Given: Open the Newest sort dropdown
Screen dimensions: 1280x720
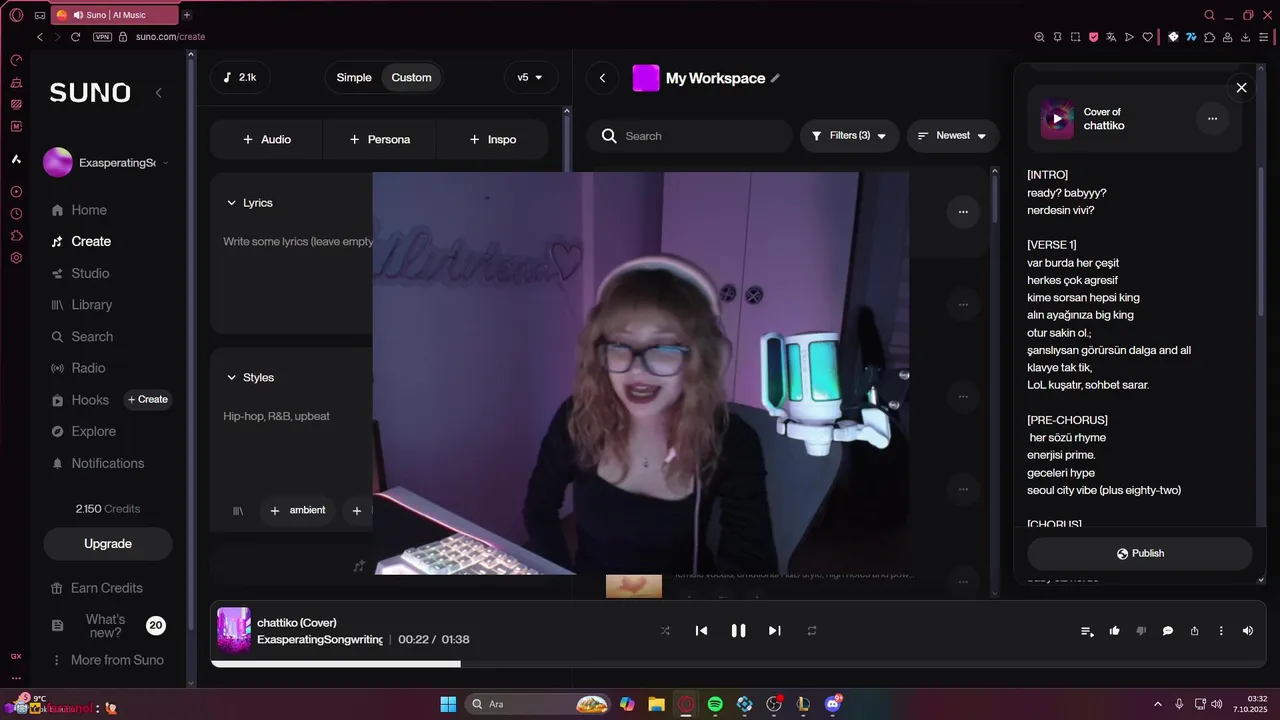Looking at the screenshot, I should (952, 136).
